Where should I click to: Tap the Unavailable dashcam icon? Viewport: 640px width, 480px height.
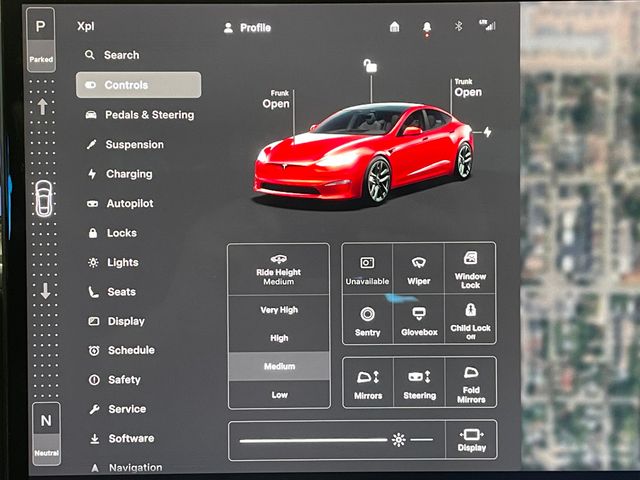[367, 269]
